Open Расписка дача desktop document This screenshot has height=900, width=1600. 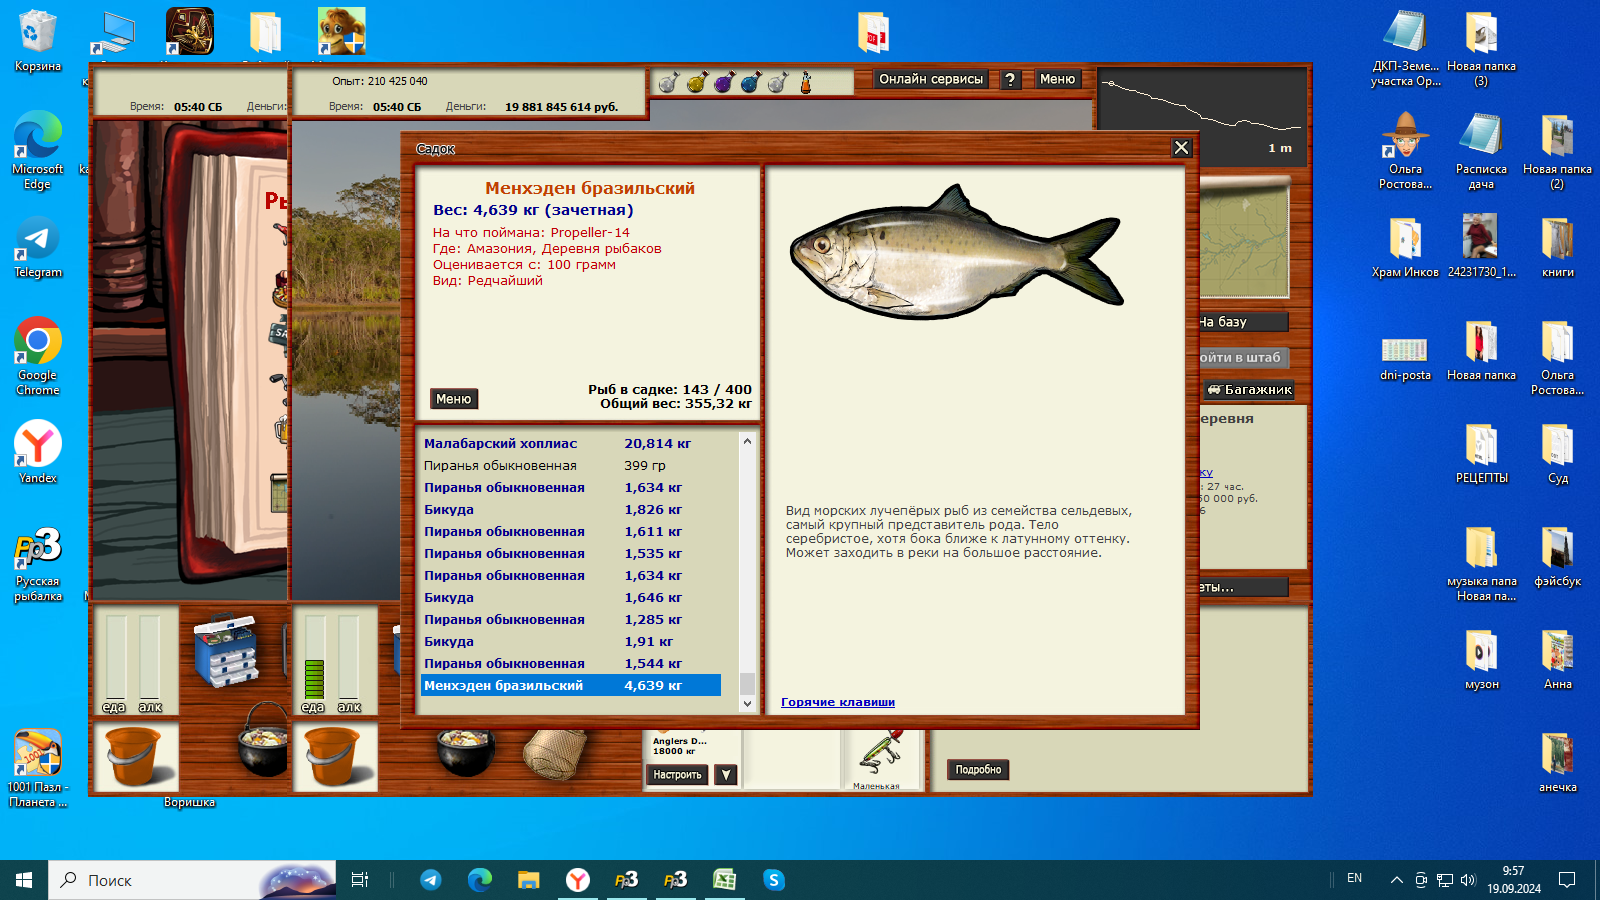click(x=1481, y=151)
